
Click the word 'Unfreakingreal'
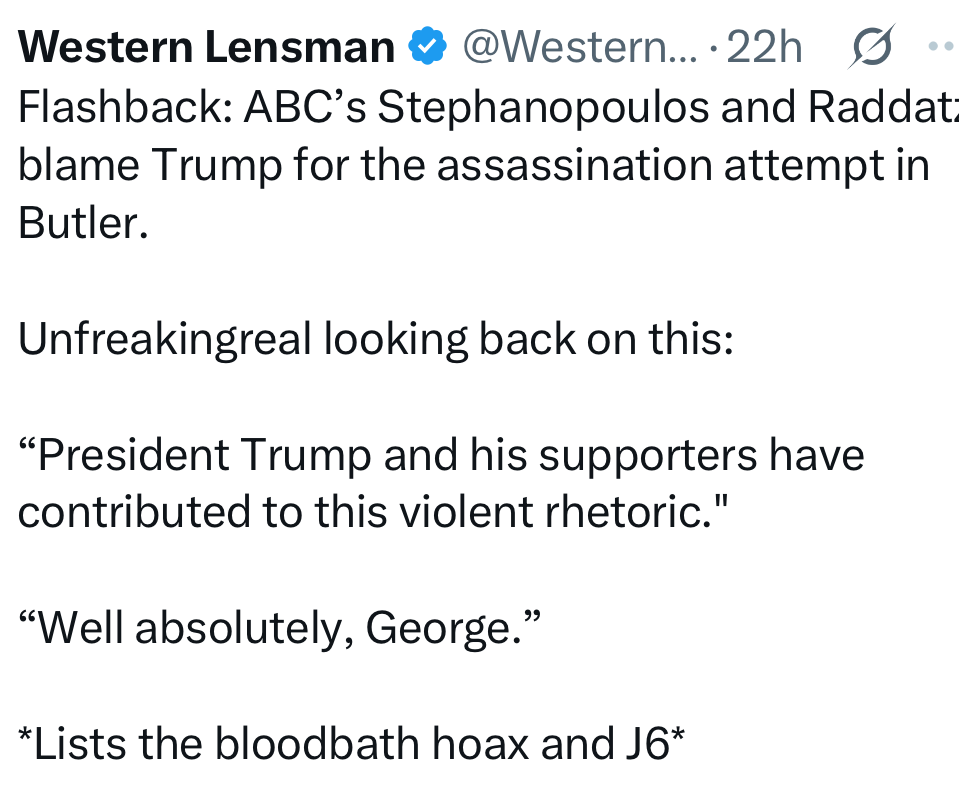(165, 340)
